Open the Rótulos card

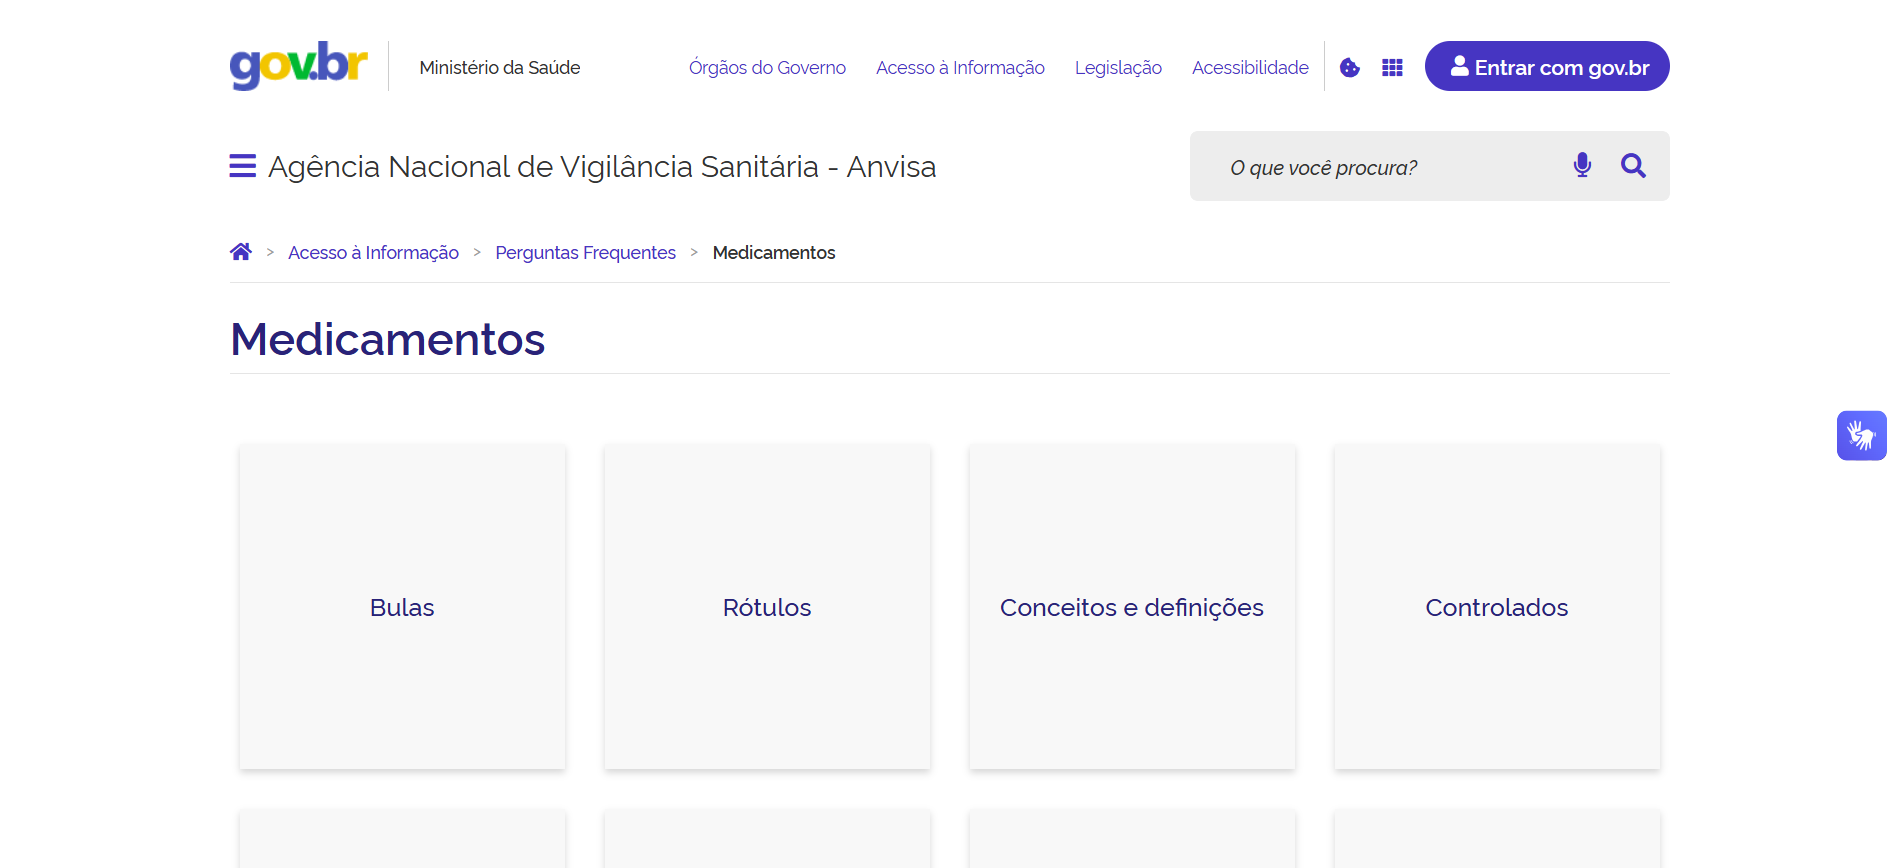click(x=767, y=607)
